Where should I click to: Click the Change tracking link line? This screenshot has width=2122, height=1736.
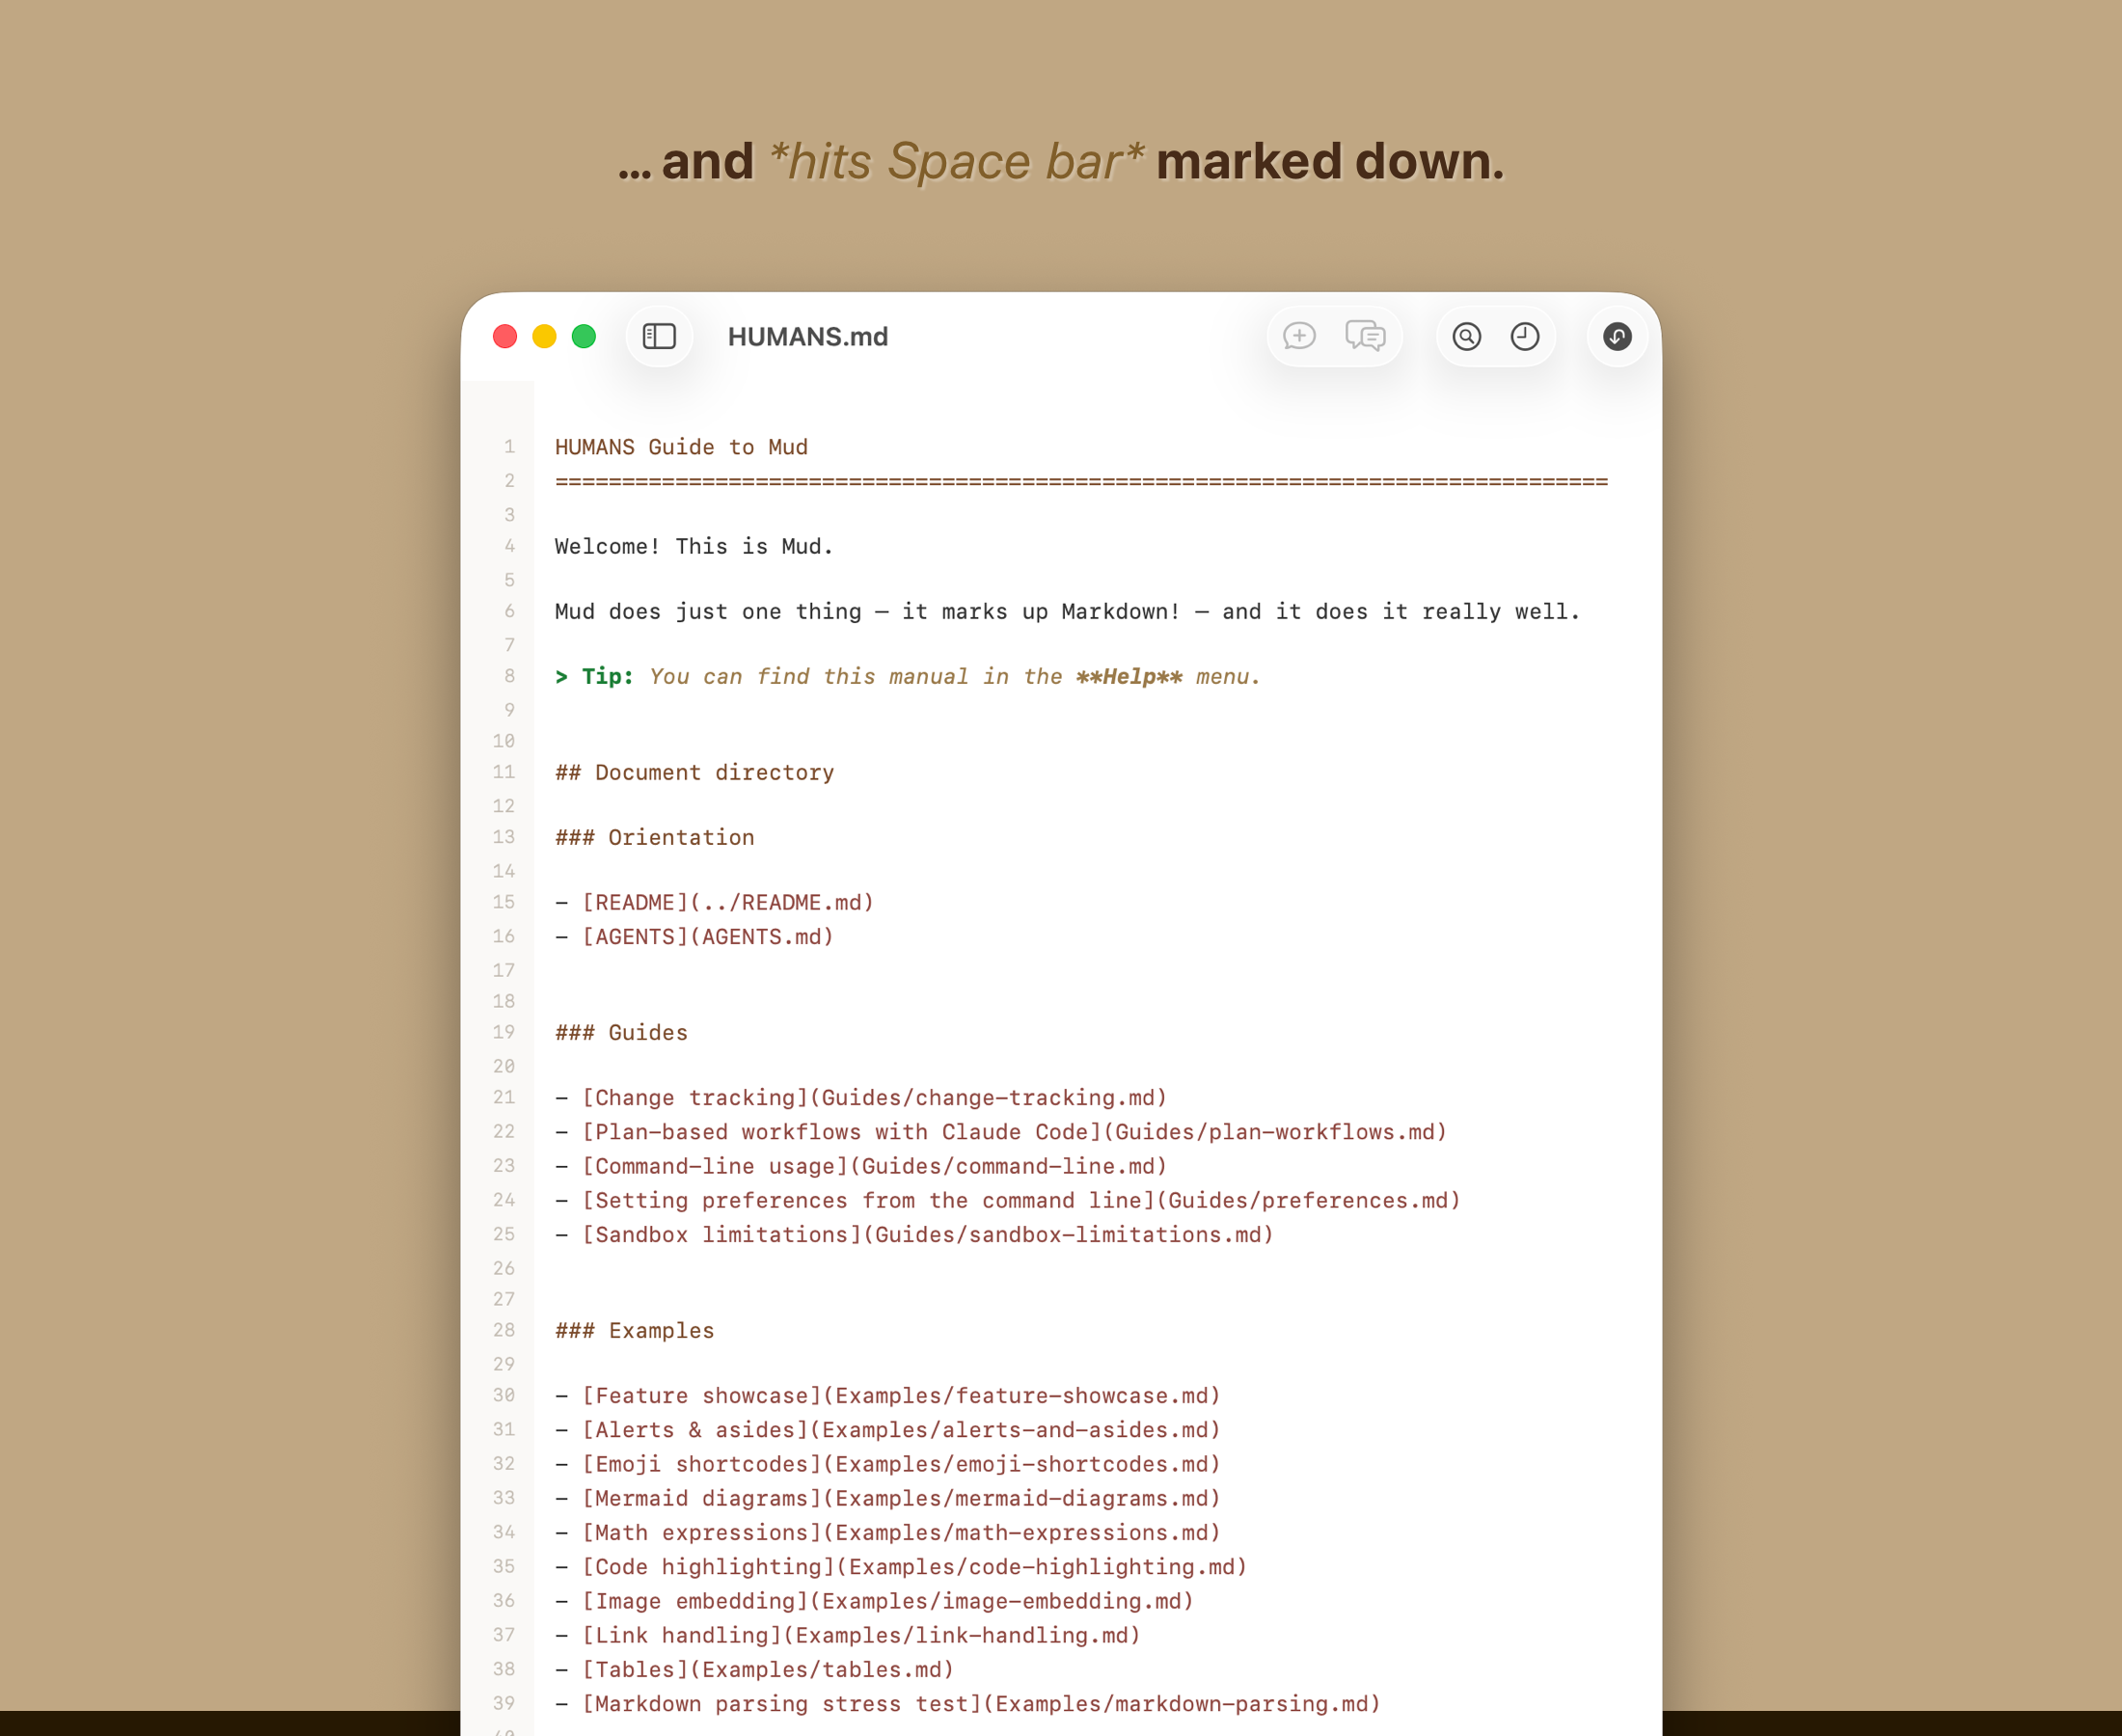click(861, 1097)
